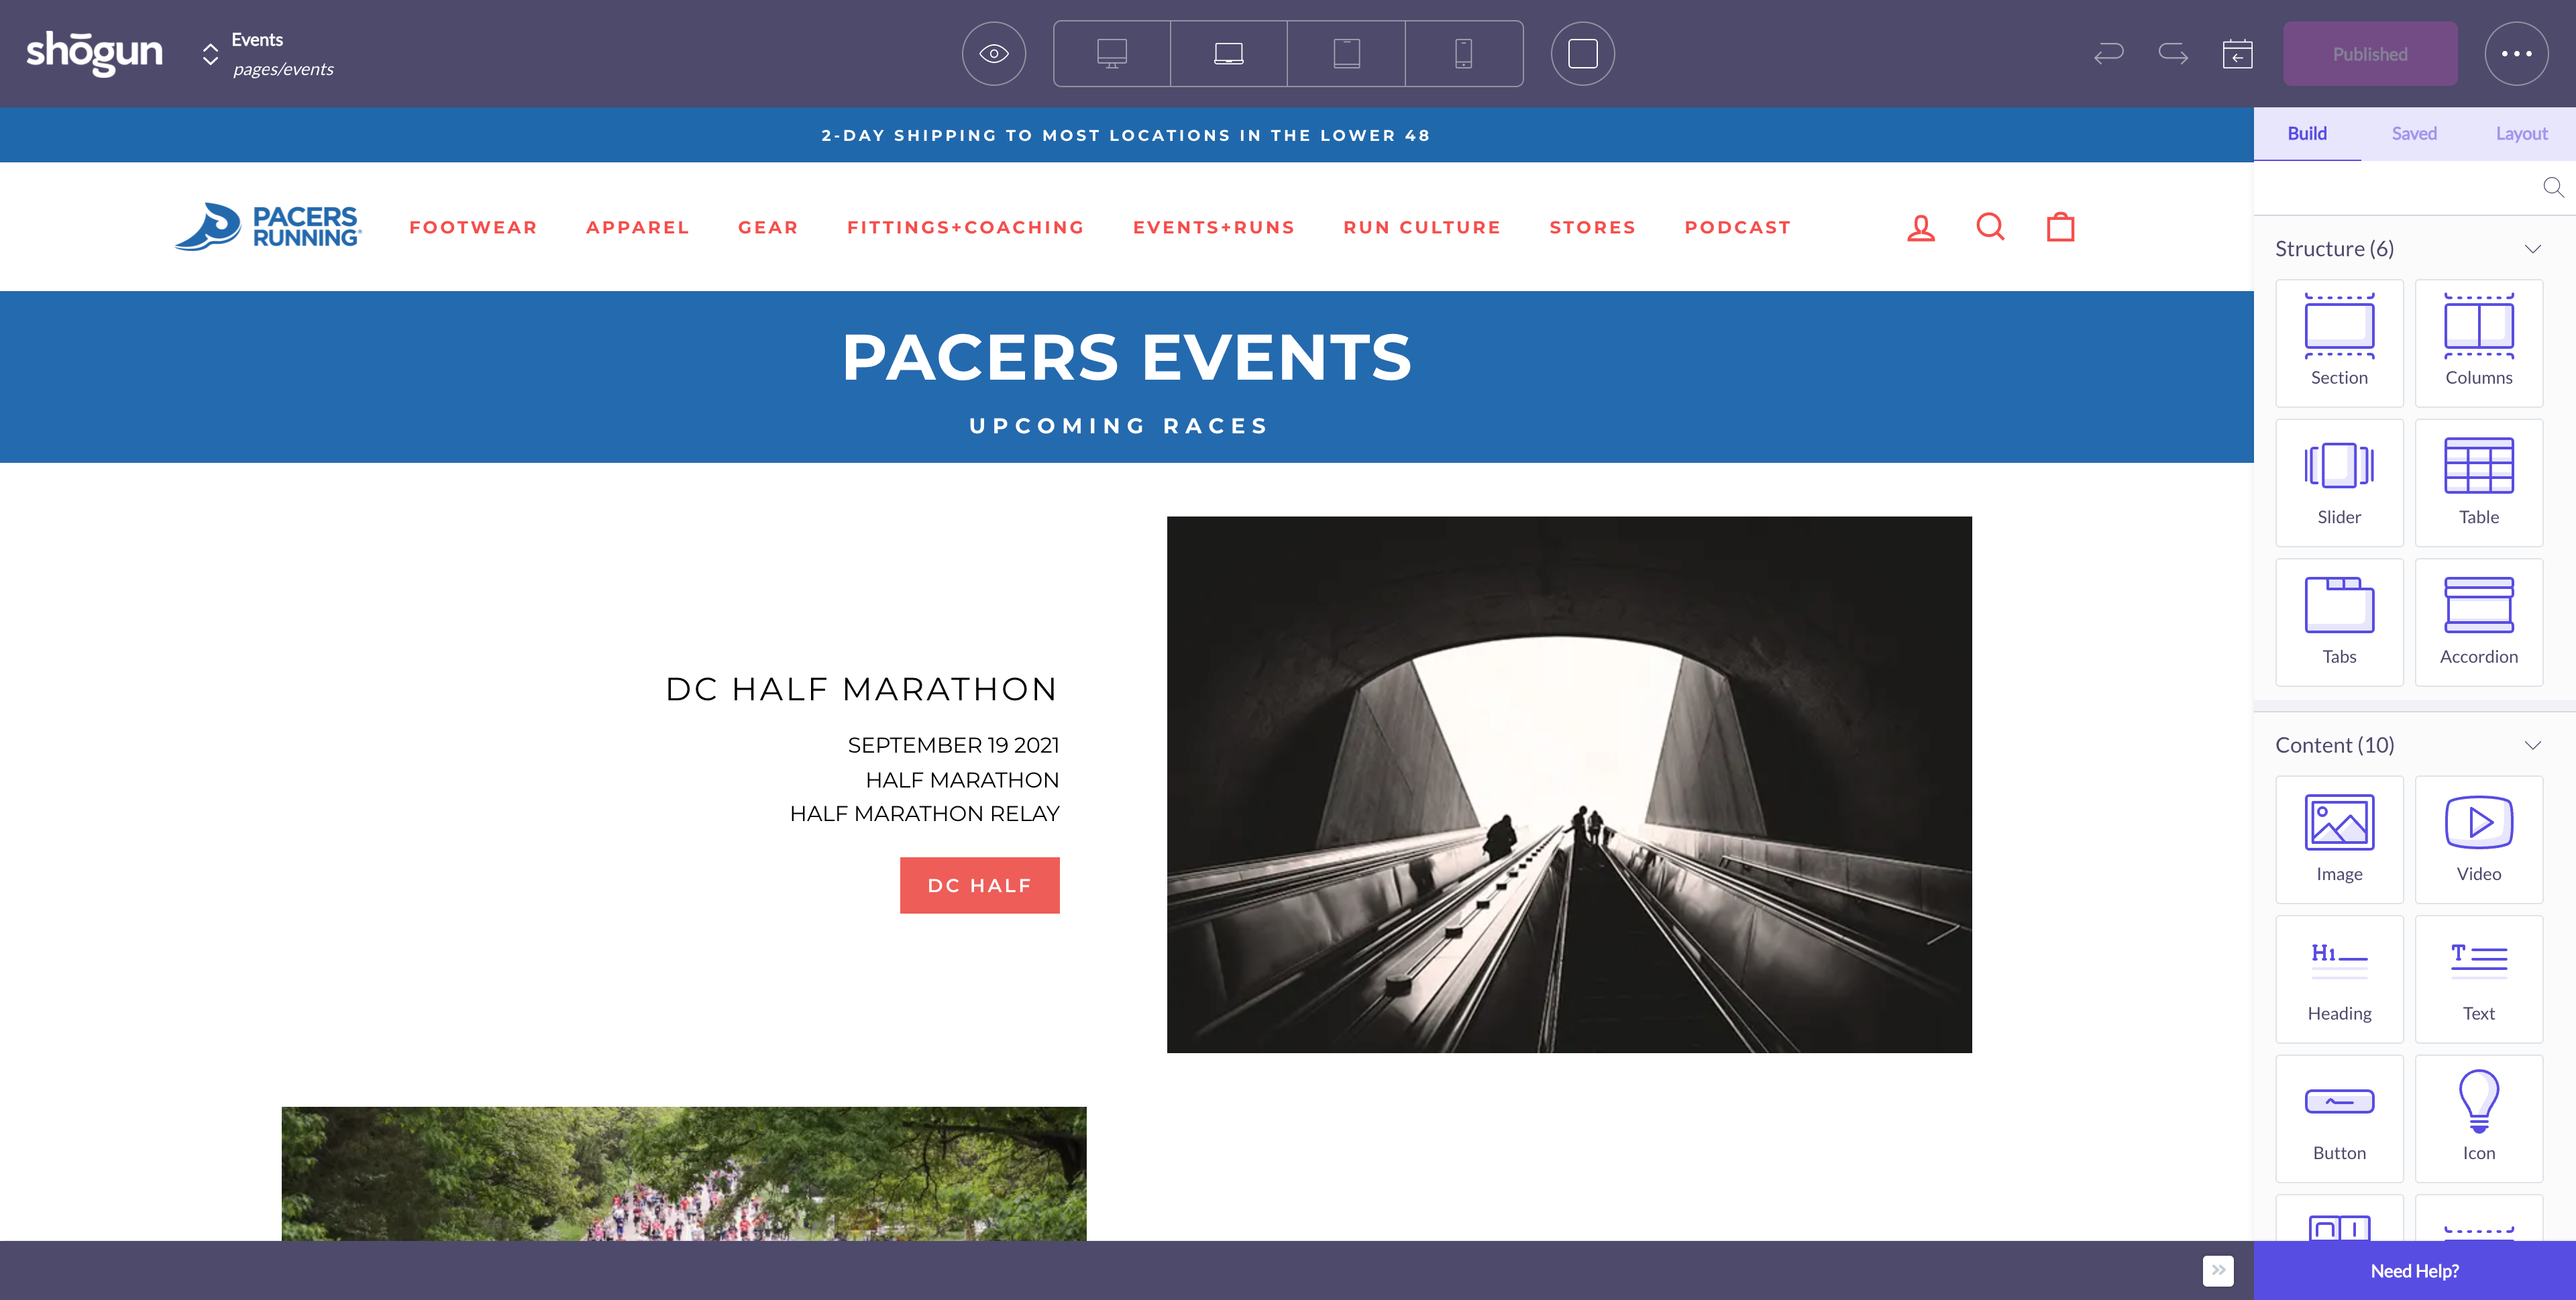This screenshot has height=1300, width=2576.
Task: Toggle the square outline mode button
Action: click(1583, 54)
